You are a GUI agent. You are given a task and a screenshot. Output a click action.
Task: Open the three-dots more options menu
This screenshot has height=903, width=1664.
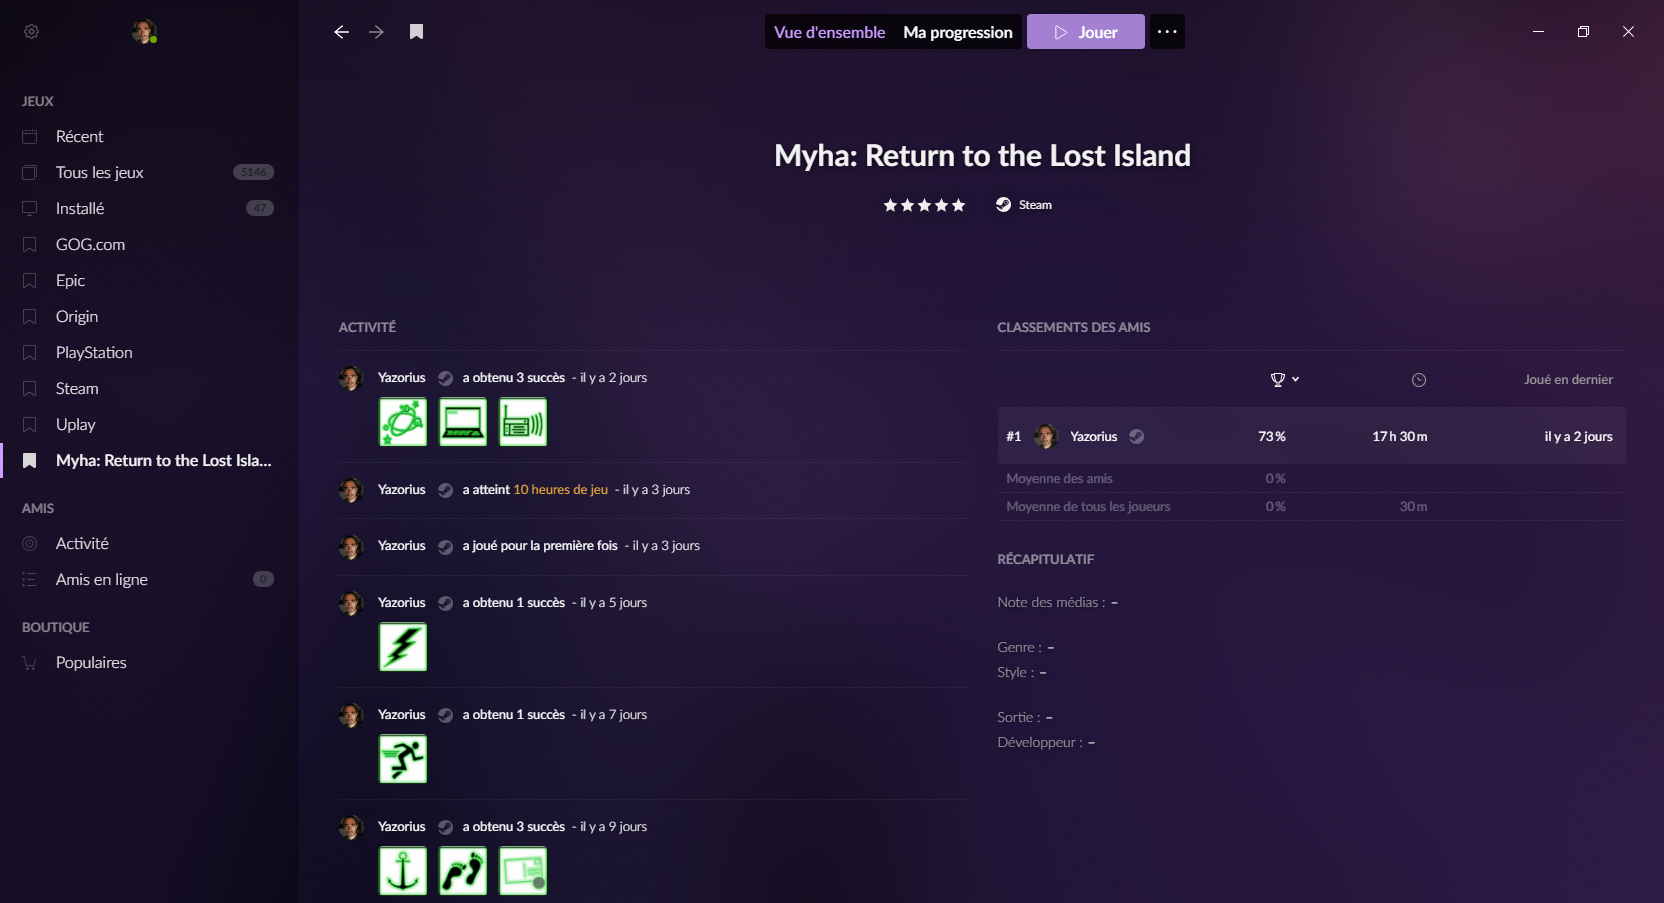[1166, 32]
